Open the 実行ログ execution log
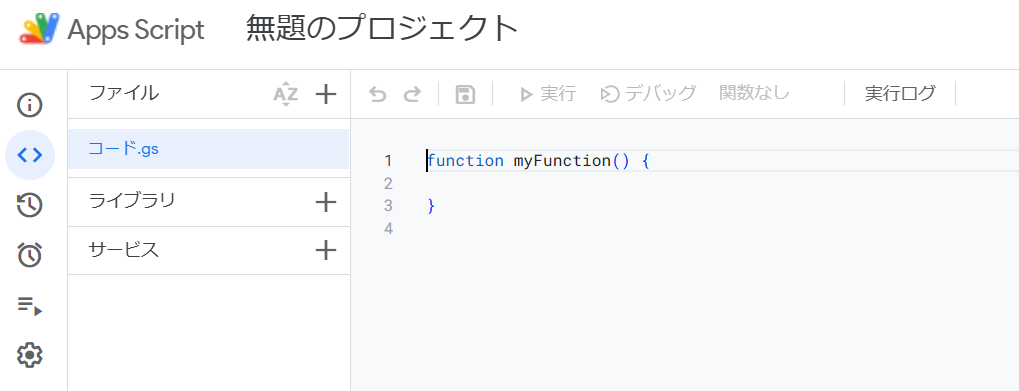Viewport: 1019px width, 391px height. coord(900,94)
